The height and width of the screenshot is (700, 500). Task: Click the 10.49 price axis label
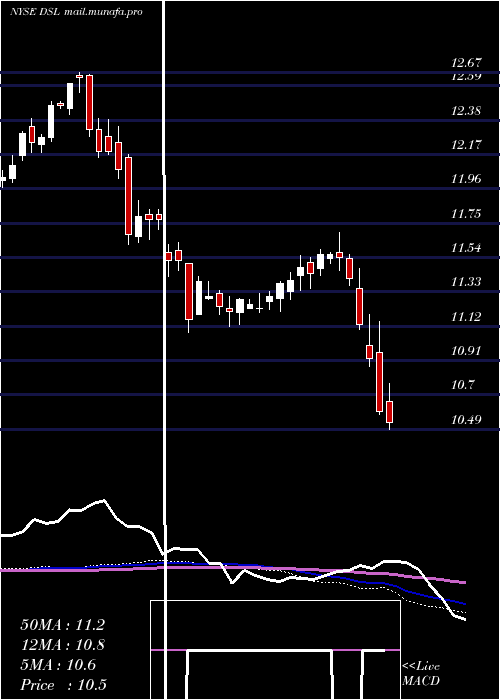click(466, 419)
